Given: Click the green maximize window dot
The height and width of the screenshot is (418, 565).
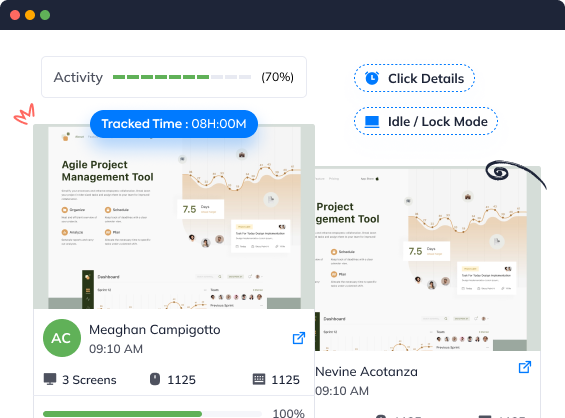Looking at the screenshot, I should (x=45, y=15).
